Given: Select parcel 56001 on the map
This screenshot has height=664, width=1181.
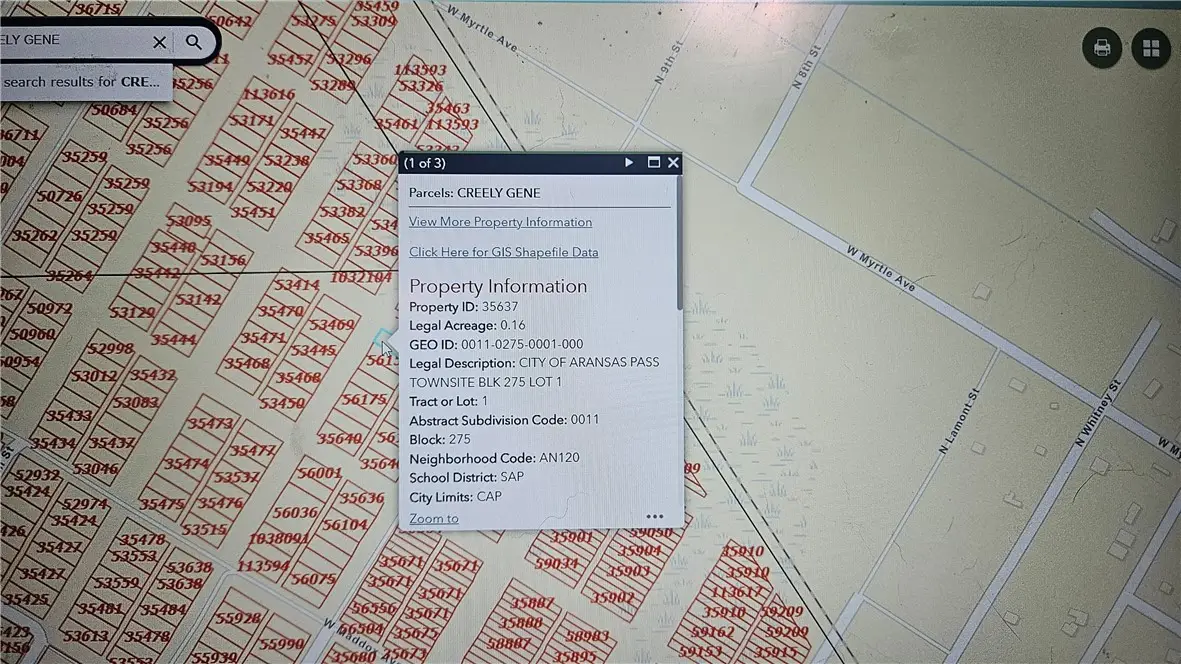Looking at the screenshot, I should tap(319, 473).
